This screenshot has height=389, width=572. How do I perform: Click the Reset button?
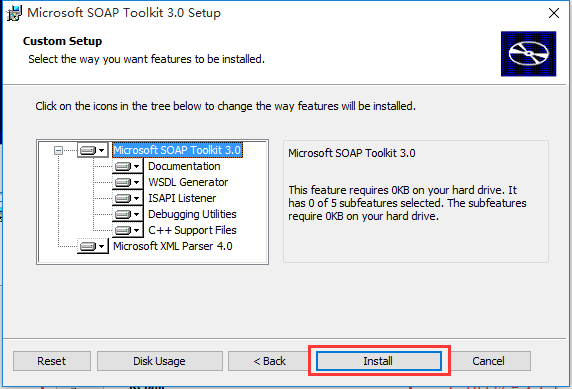pyautogui.click(x=52, y=361)
